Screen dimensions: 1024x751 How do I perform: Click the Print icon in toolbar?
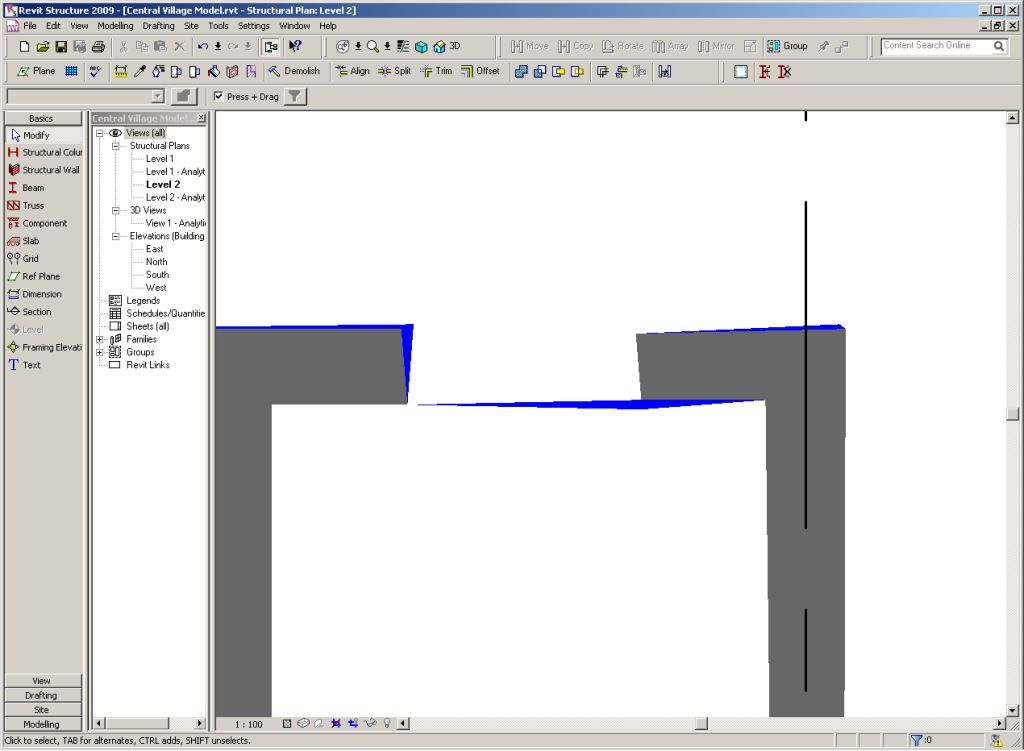click(x=98, y=46)
